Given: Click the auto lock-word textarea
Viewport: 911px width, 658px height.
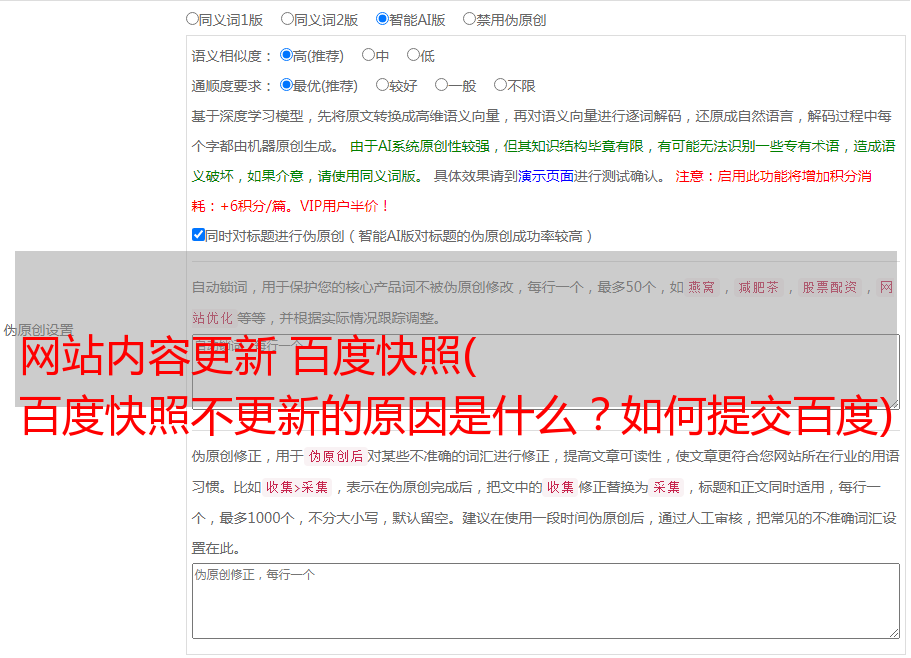Looking at the screenshot, I should (546, 372).
